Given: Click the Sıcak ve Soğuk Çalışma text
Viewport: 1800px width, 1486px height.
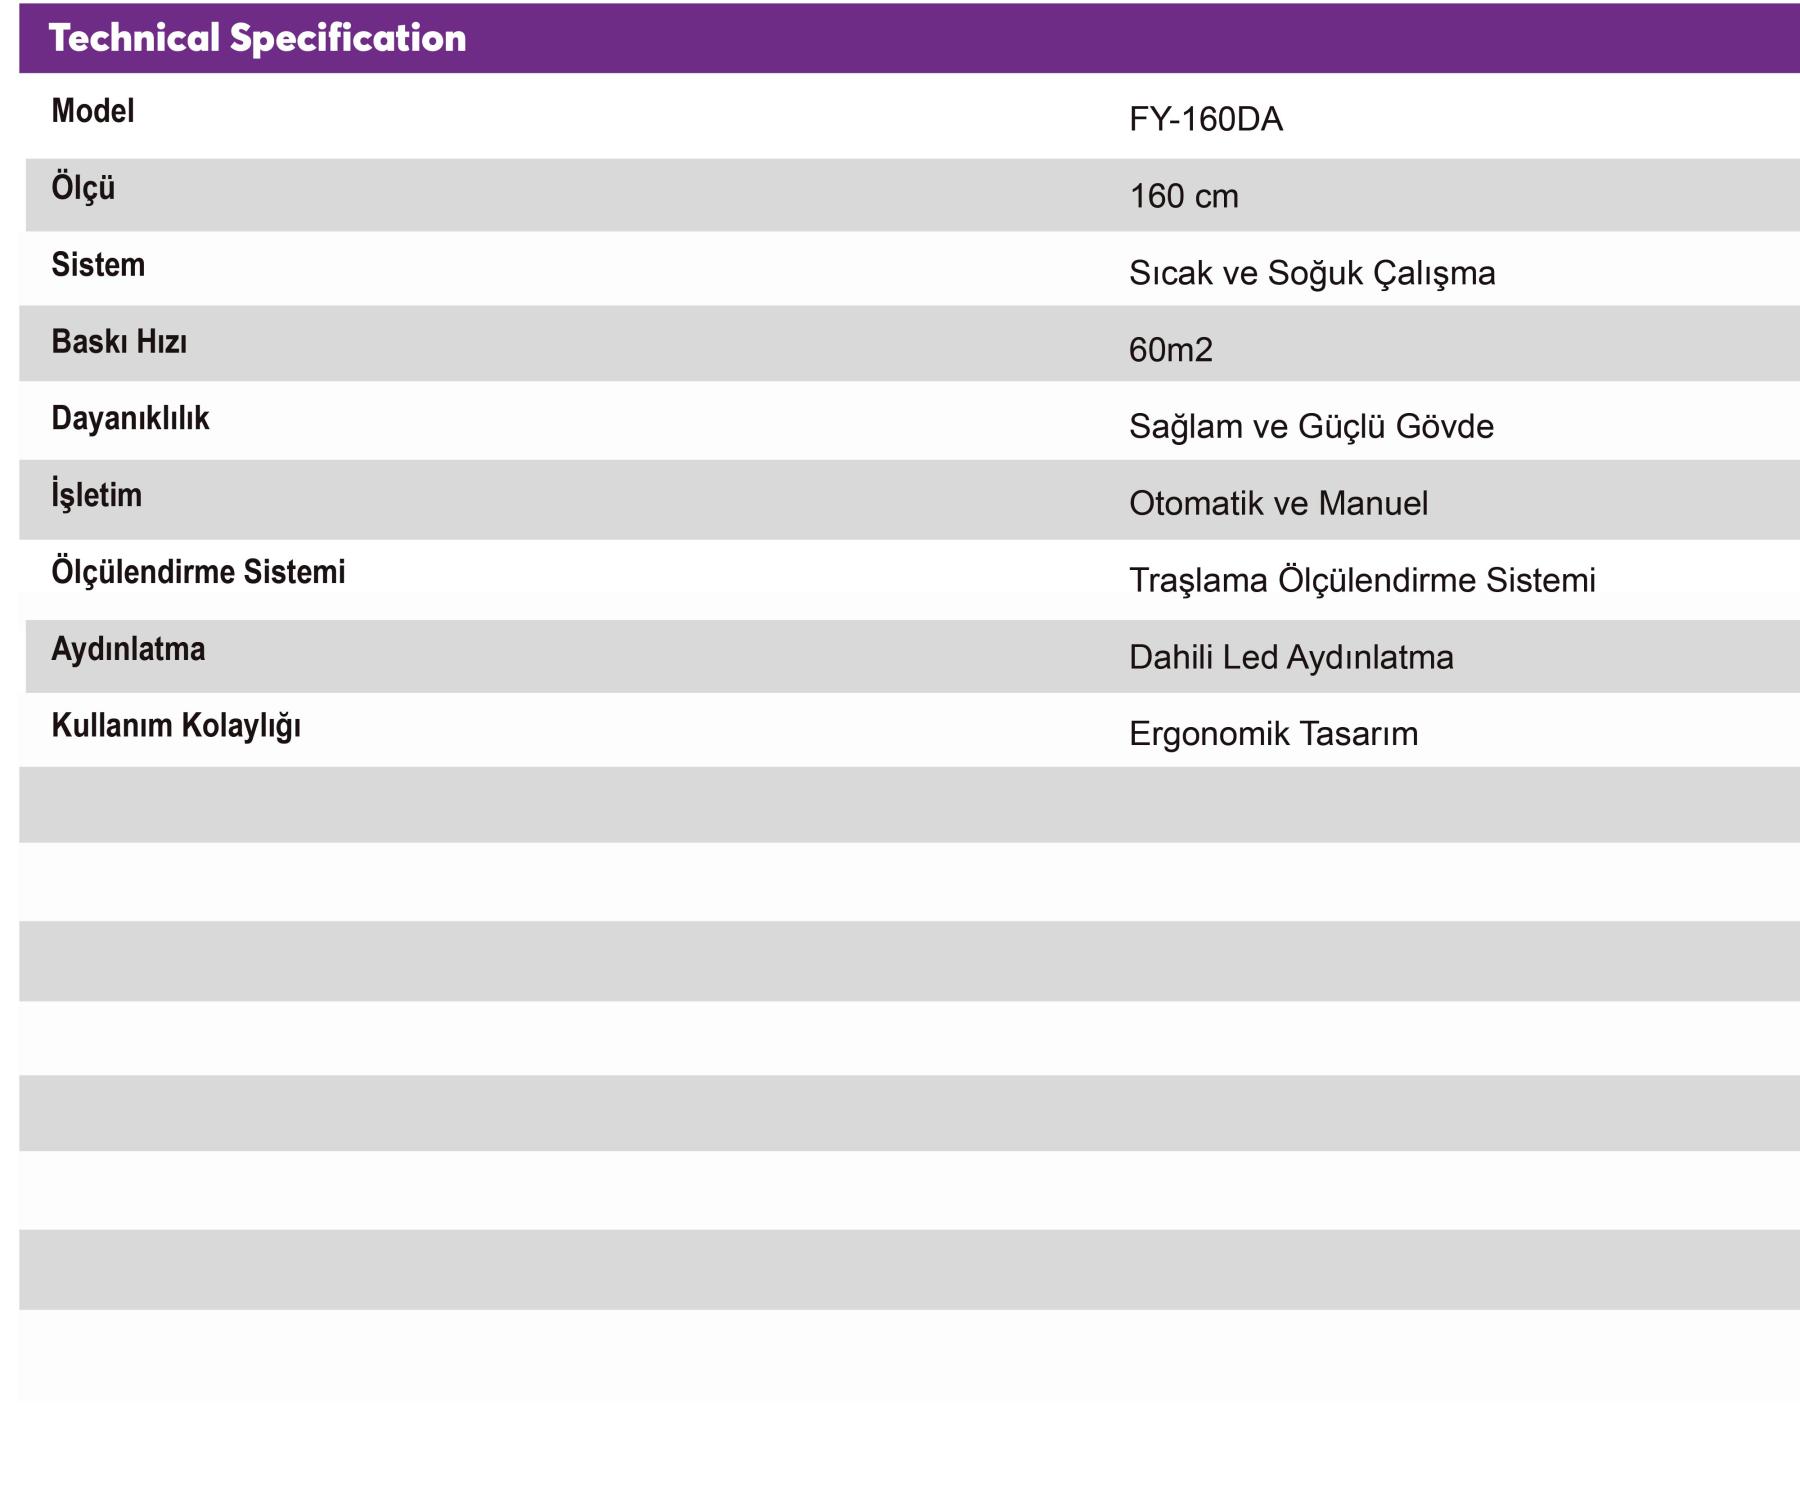Looking at the screenshot, I should pyautogui.click(x=1311, y=273).
